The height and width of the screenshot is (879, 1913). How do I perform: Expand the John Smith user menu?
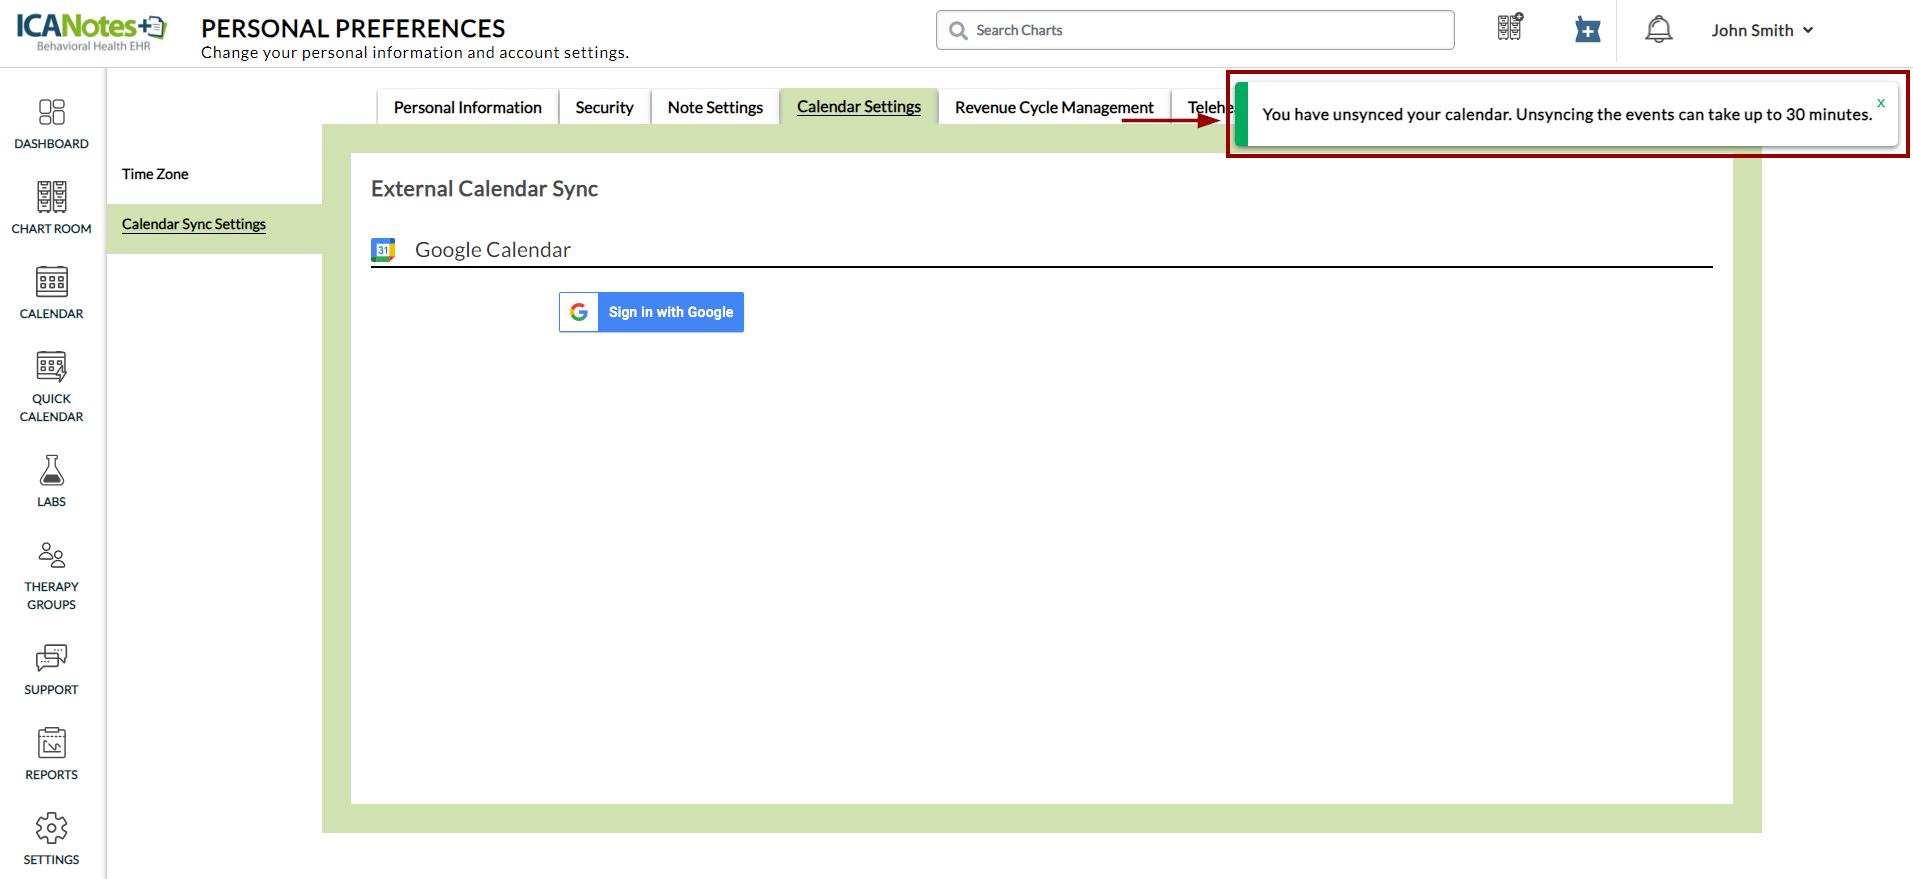pos(1761,30)
